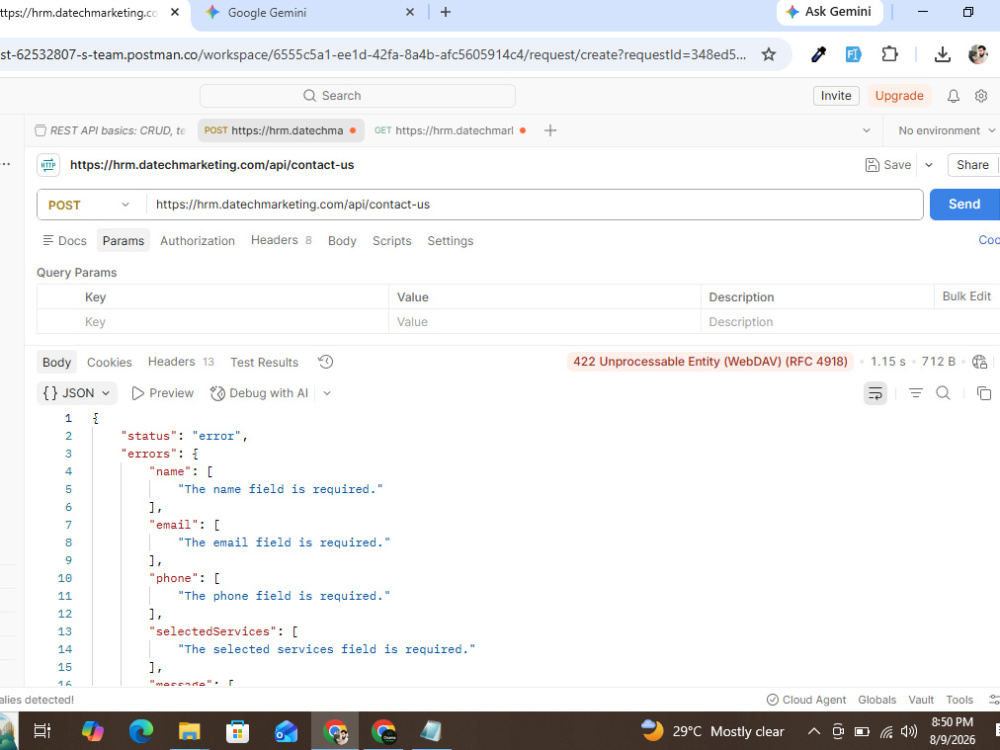Select the Params tab
1000x750 pixels.
[123, 241]
